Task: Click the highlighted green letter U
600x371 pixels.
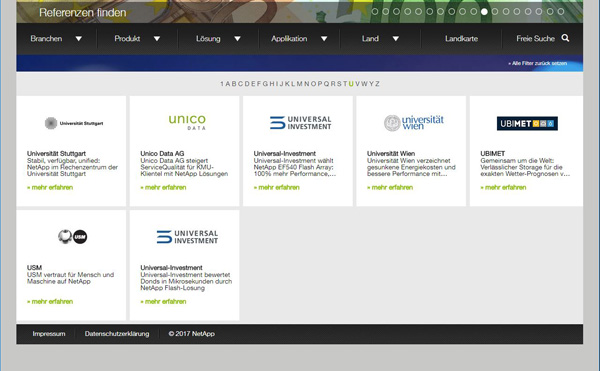Action: [351, 84]
